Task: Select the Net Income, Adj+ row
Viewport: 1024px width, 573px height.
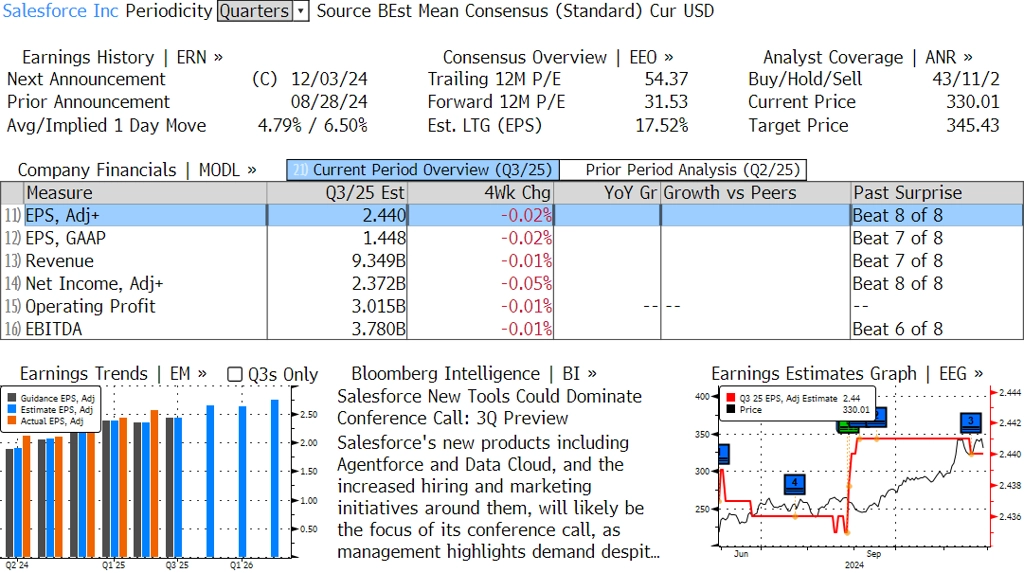Action: [512, 284]
